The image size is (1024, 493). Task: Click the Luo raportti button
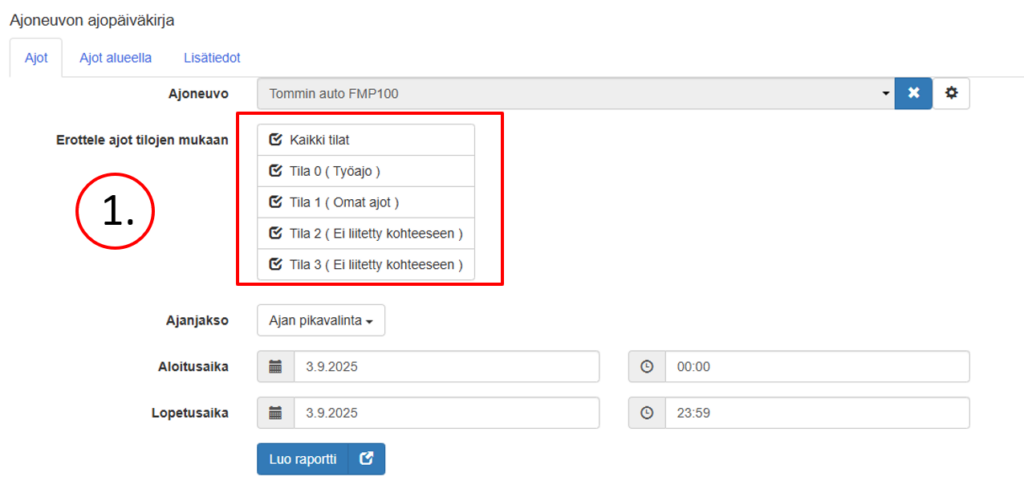(x=303, y=459)
